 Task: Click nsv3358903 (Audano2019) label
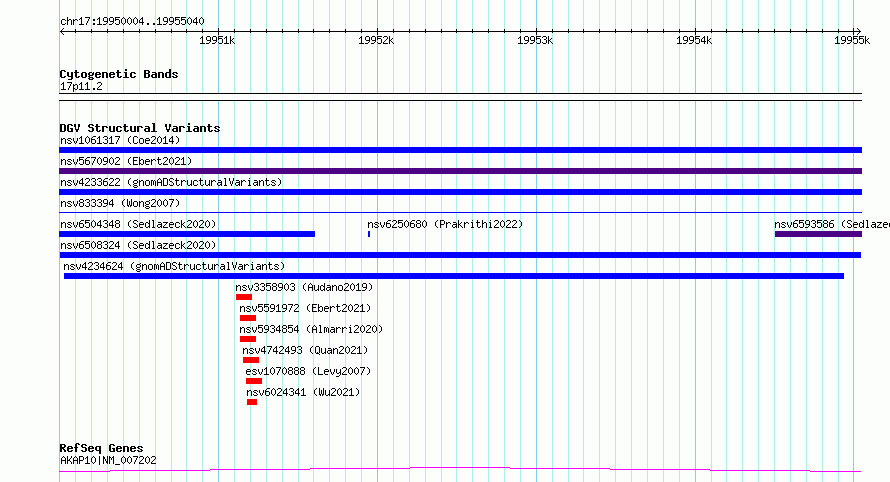coord(304,287)
